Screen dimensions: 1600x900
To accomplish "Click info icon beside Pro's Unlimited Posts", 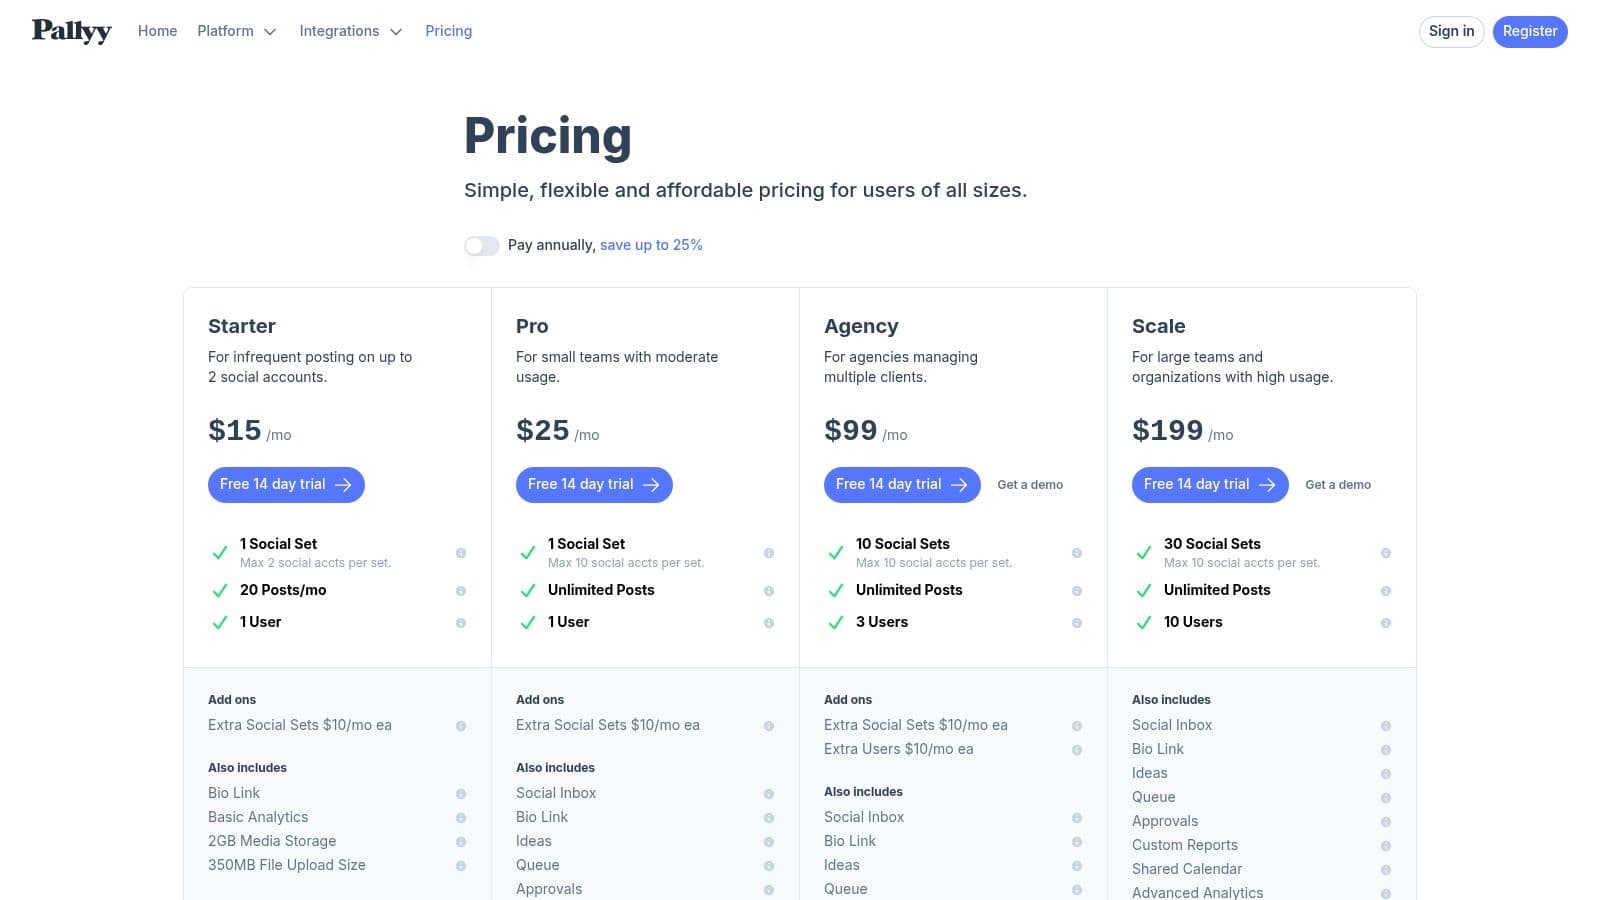I will 769,591.
